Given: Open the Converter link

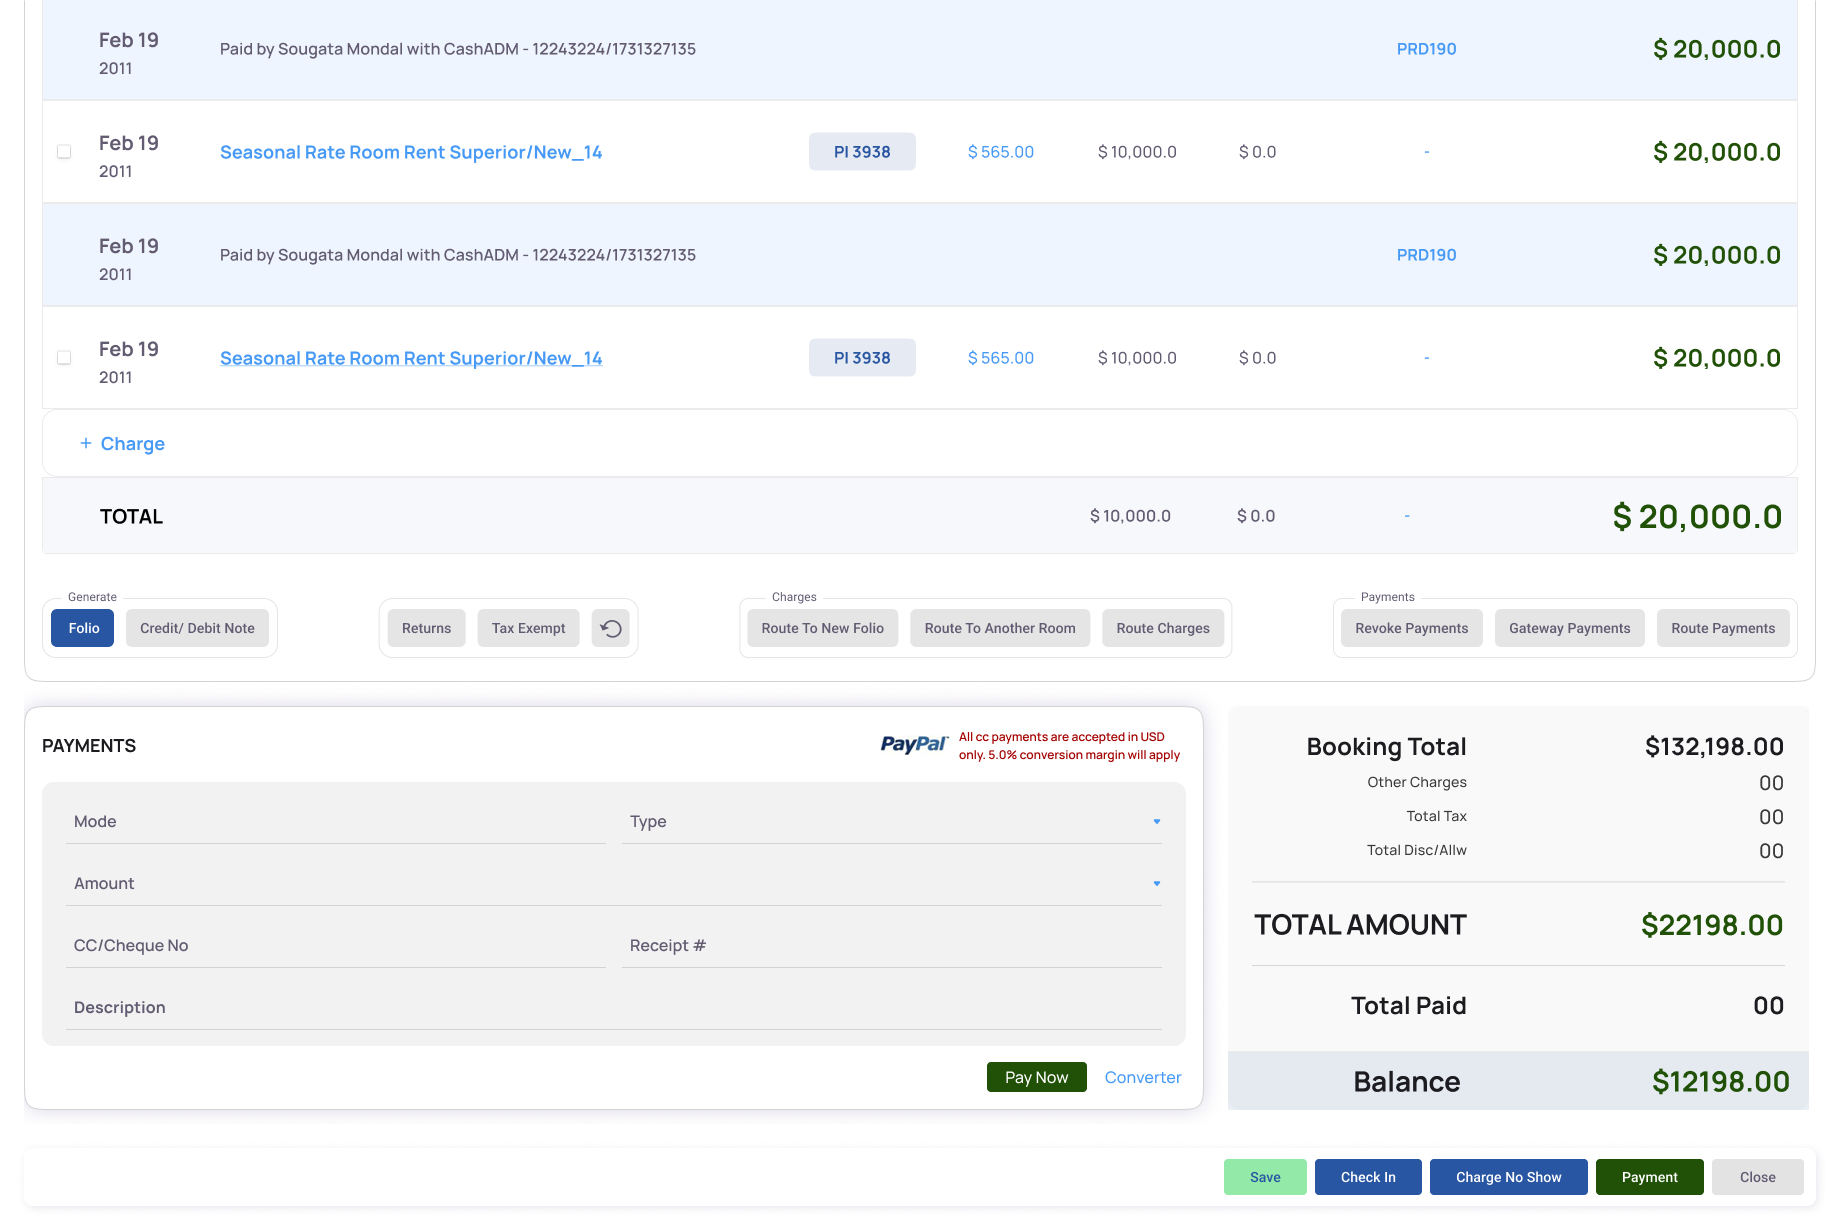Looking at the screenshot, I should [1143, 1077].
